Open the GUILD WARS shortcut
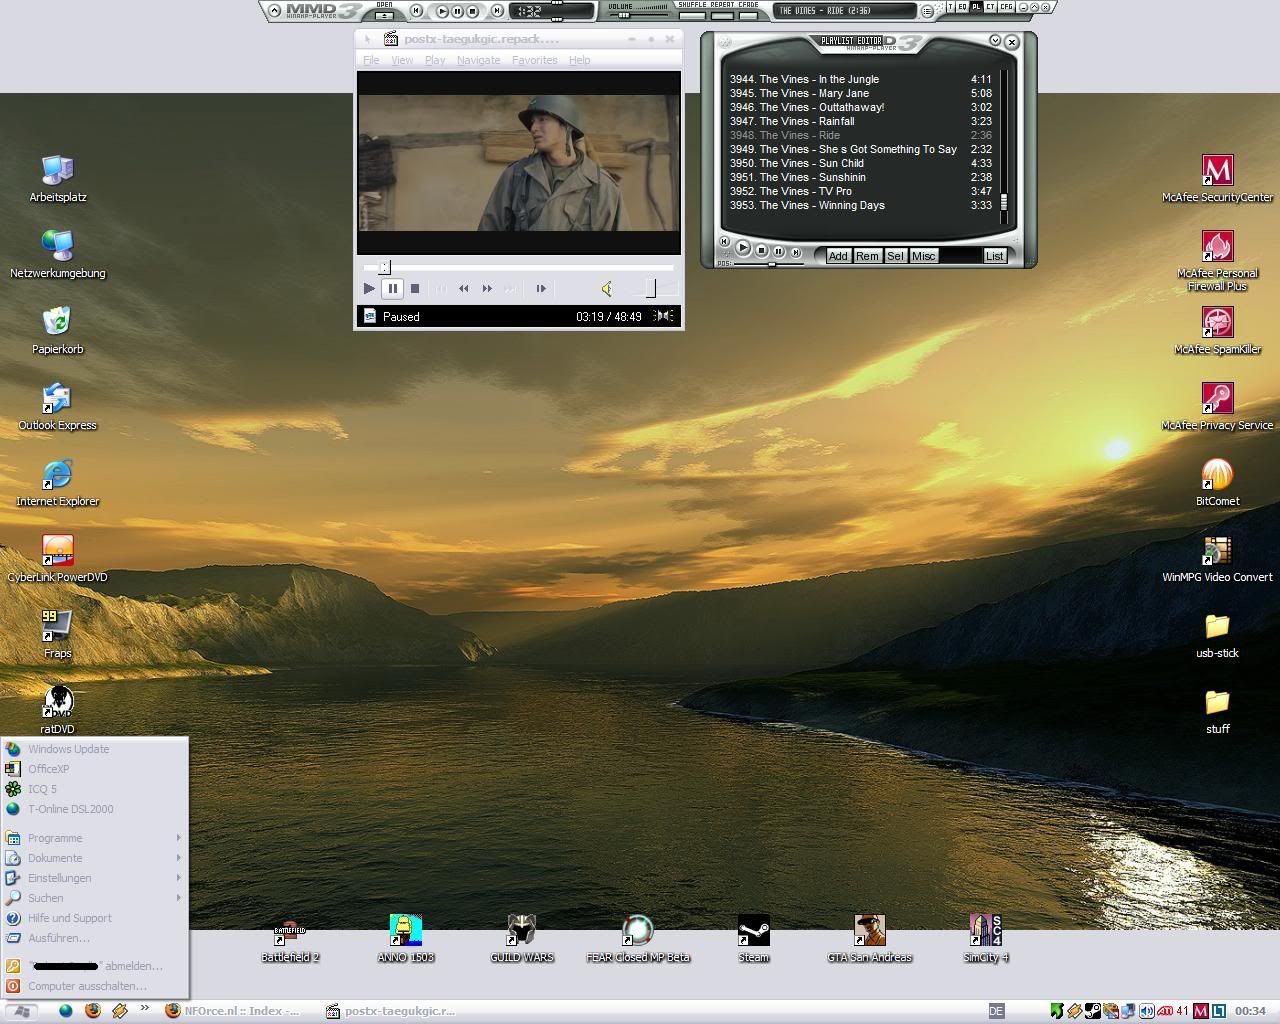 [x=521, y=931]
